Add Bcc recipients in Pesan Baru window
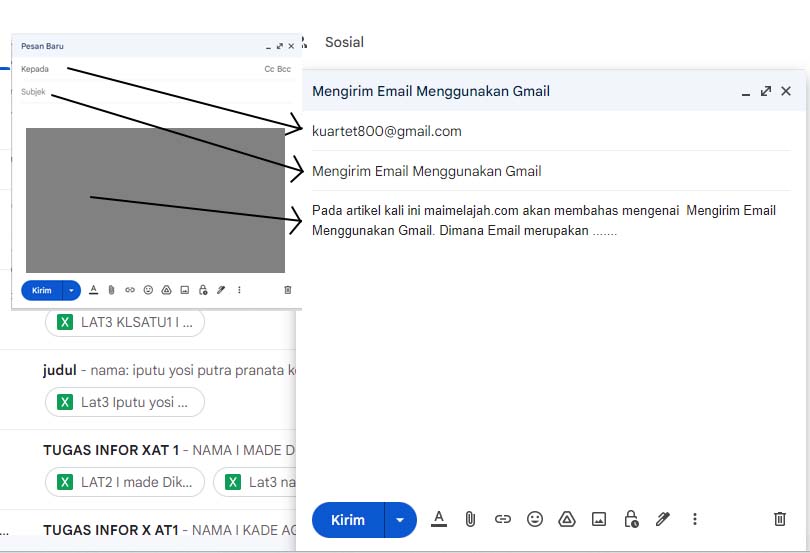 pyautogui.click(x=284, y=69)
